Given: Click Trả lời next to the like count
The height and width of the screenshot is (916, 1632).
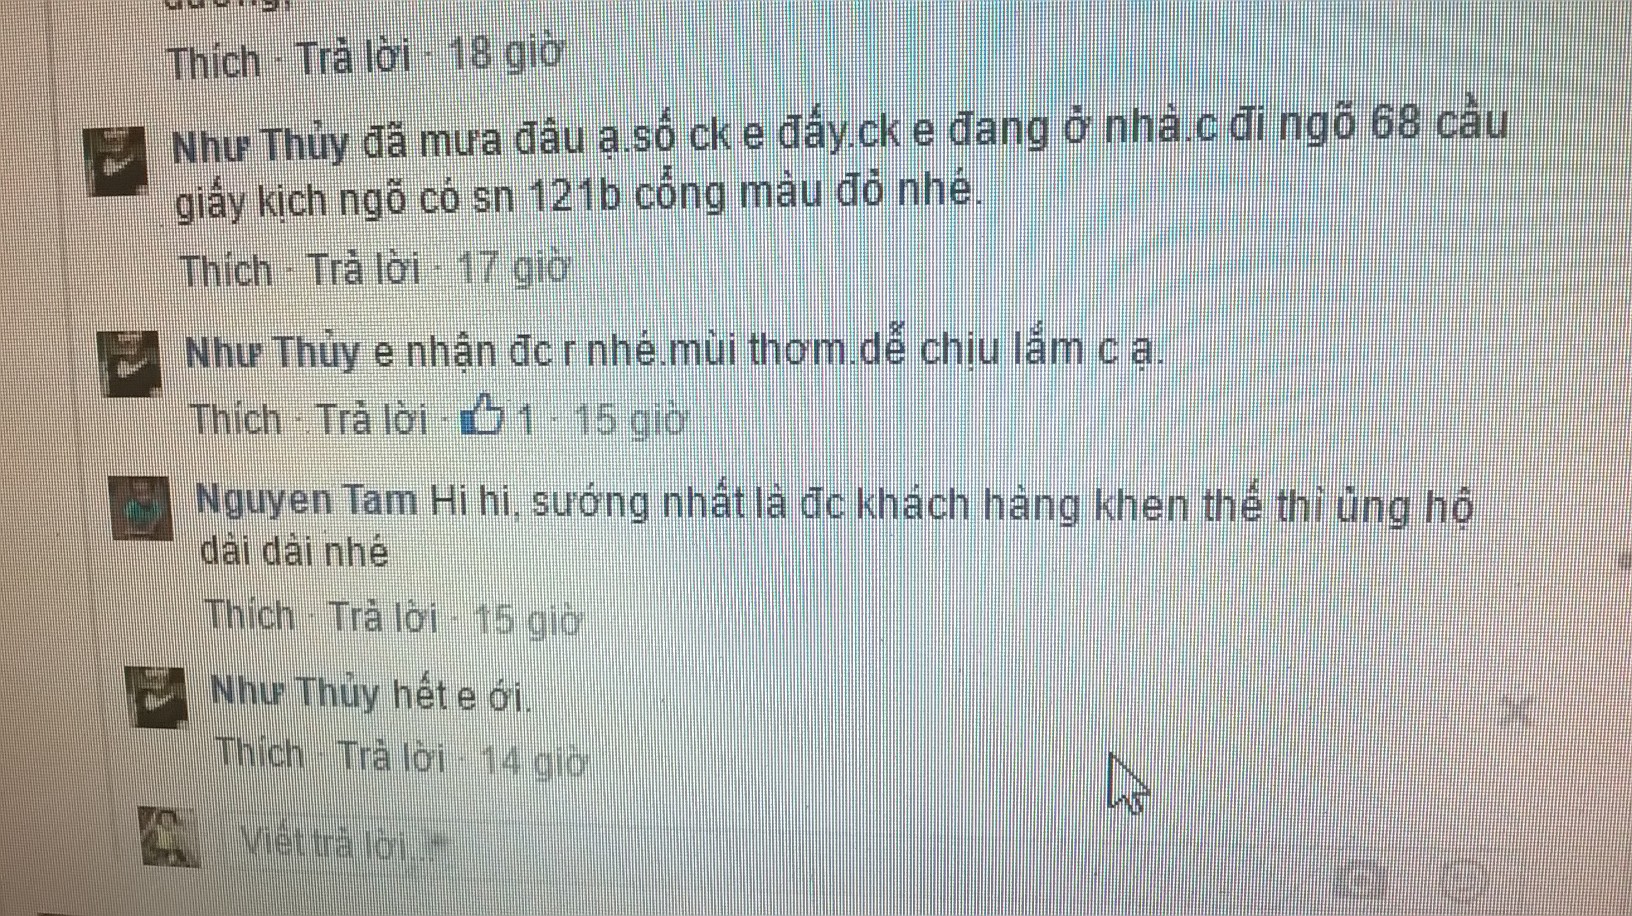Looking at the screenshot, I should point(372,420).
